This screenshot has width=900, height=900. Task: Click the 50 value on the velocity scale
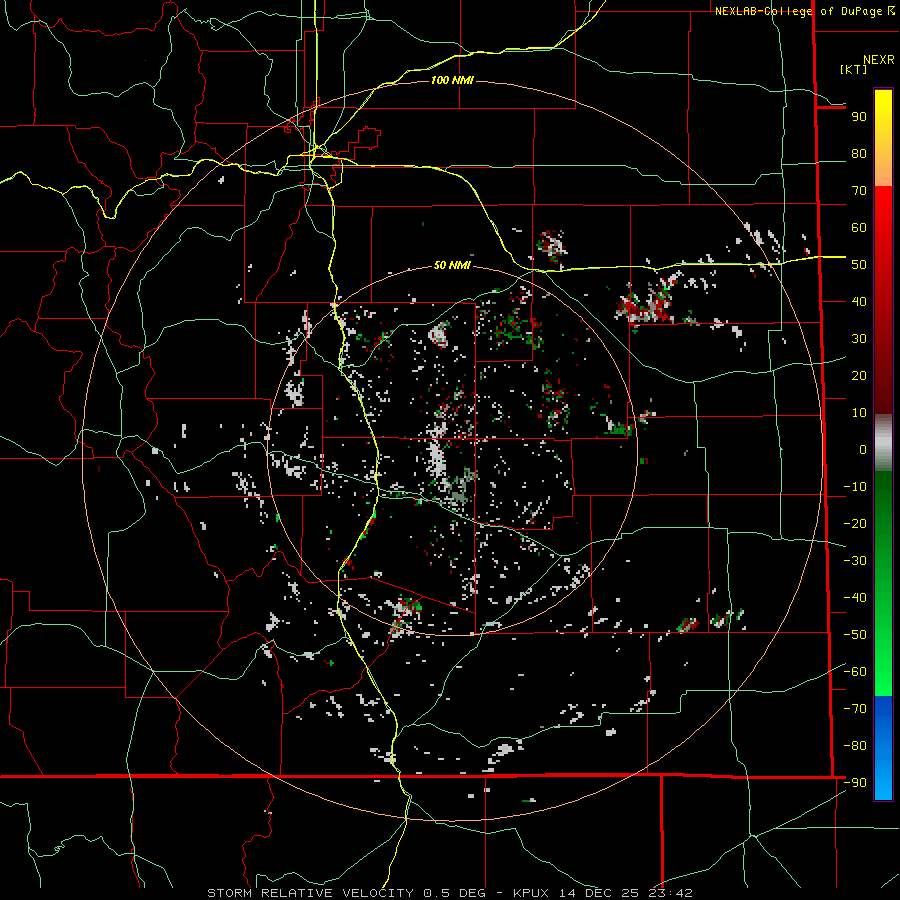tap(859, 265)
